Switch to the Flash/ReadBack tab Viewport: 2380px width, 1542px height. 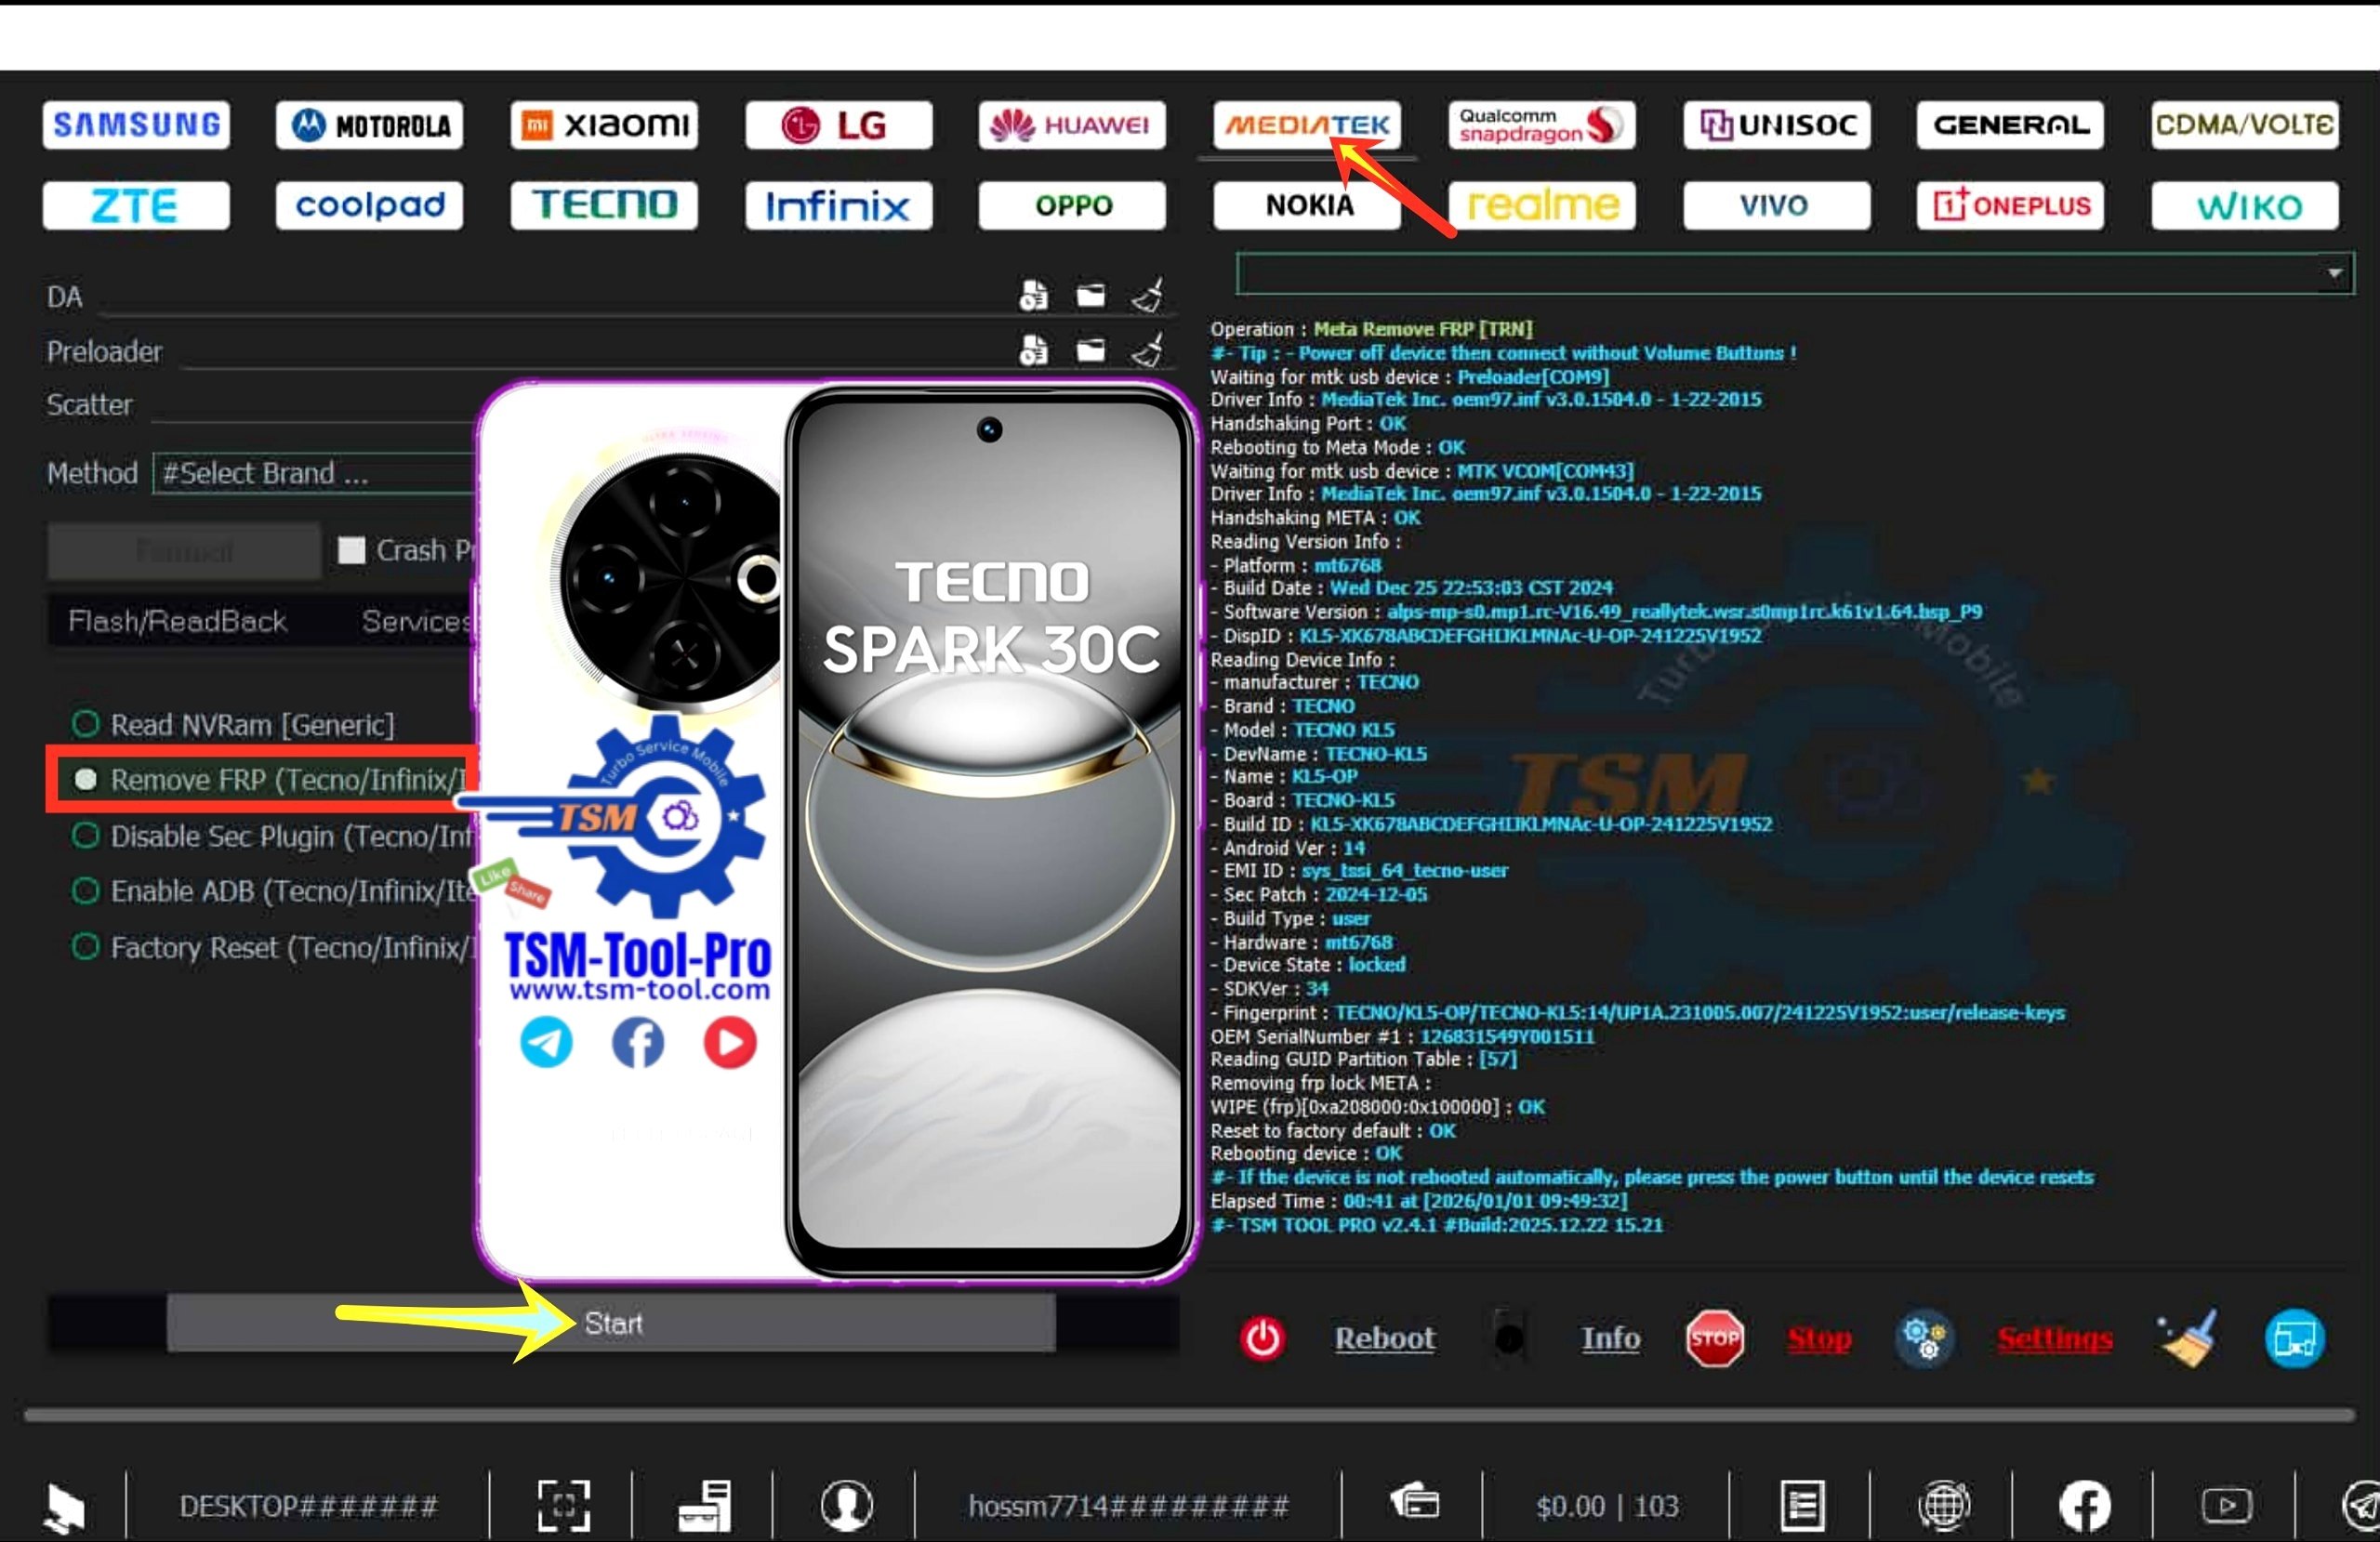pyautogui.click(x=178, y=621)
